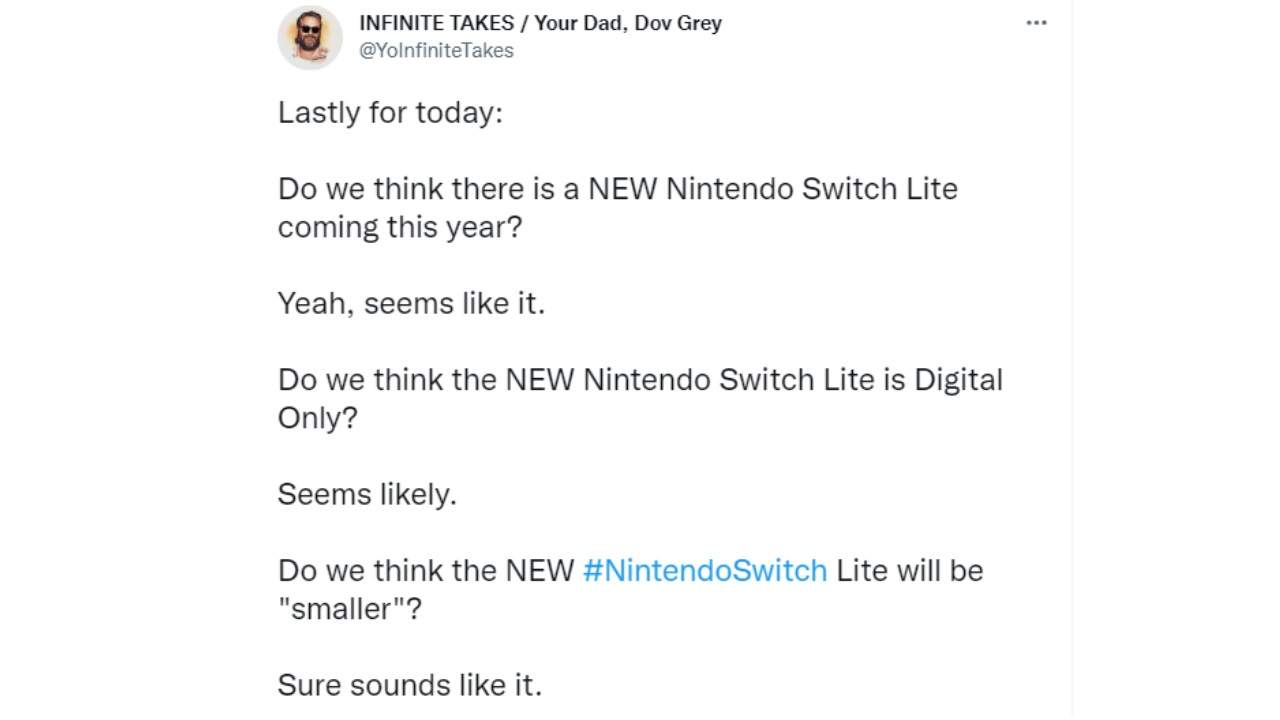The width and height of the screenshot is (1280, 720).
Task: Click the bearded man profile avatar
Action: pyautogui.click(x=310, y=37)
